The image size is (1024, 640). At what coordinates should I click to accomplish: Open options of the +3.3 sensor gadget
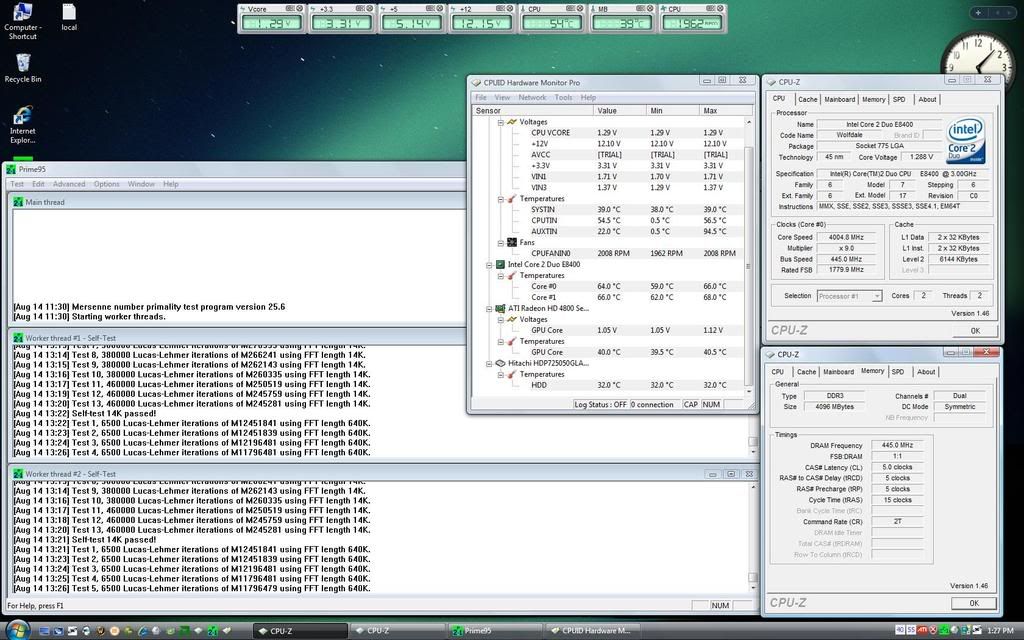(x=360, y=8)
